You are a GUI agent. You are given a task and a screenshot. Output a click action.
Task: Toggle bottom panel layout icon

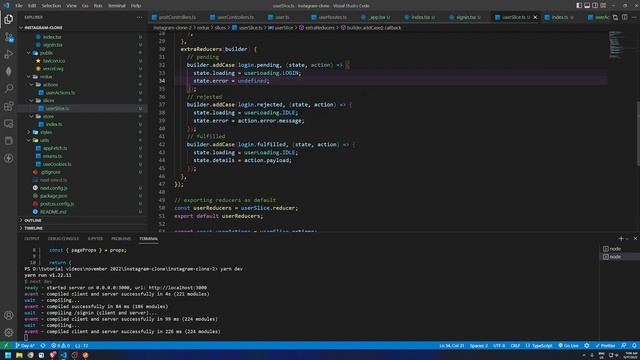pos(587,5)
